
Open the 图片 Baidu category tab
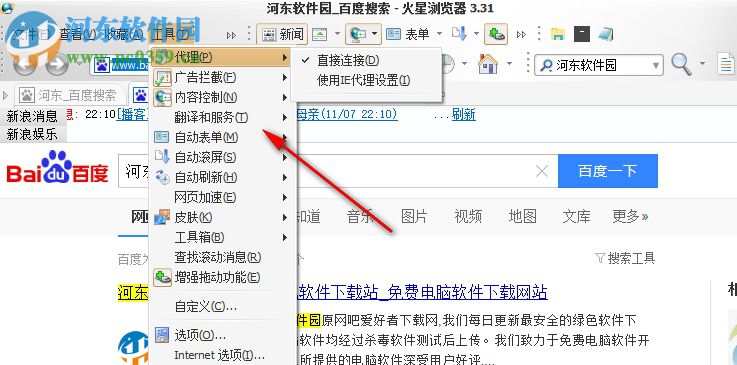[x=414, y=217]
